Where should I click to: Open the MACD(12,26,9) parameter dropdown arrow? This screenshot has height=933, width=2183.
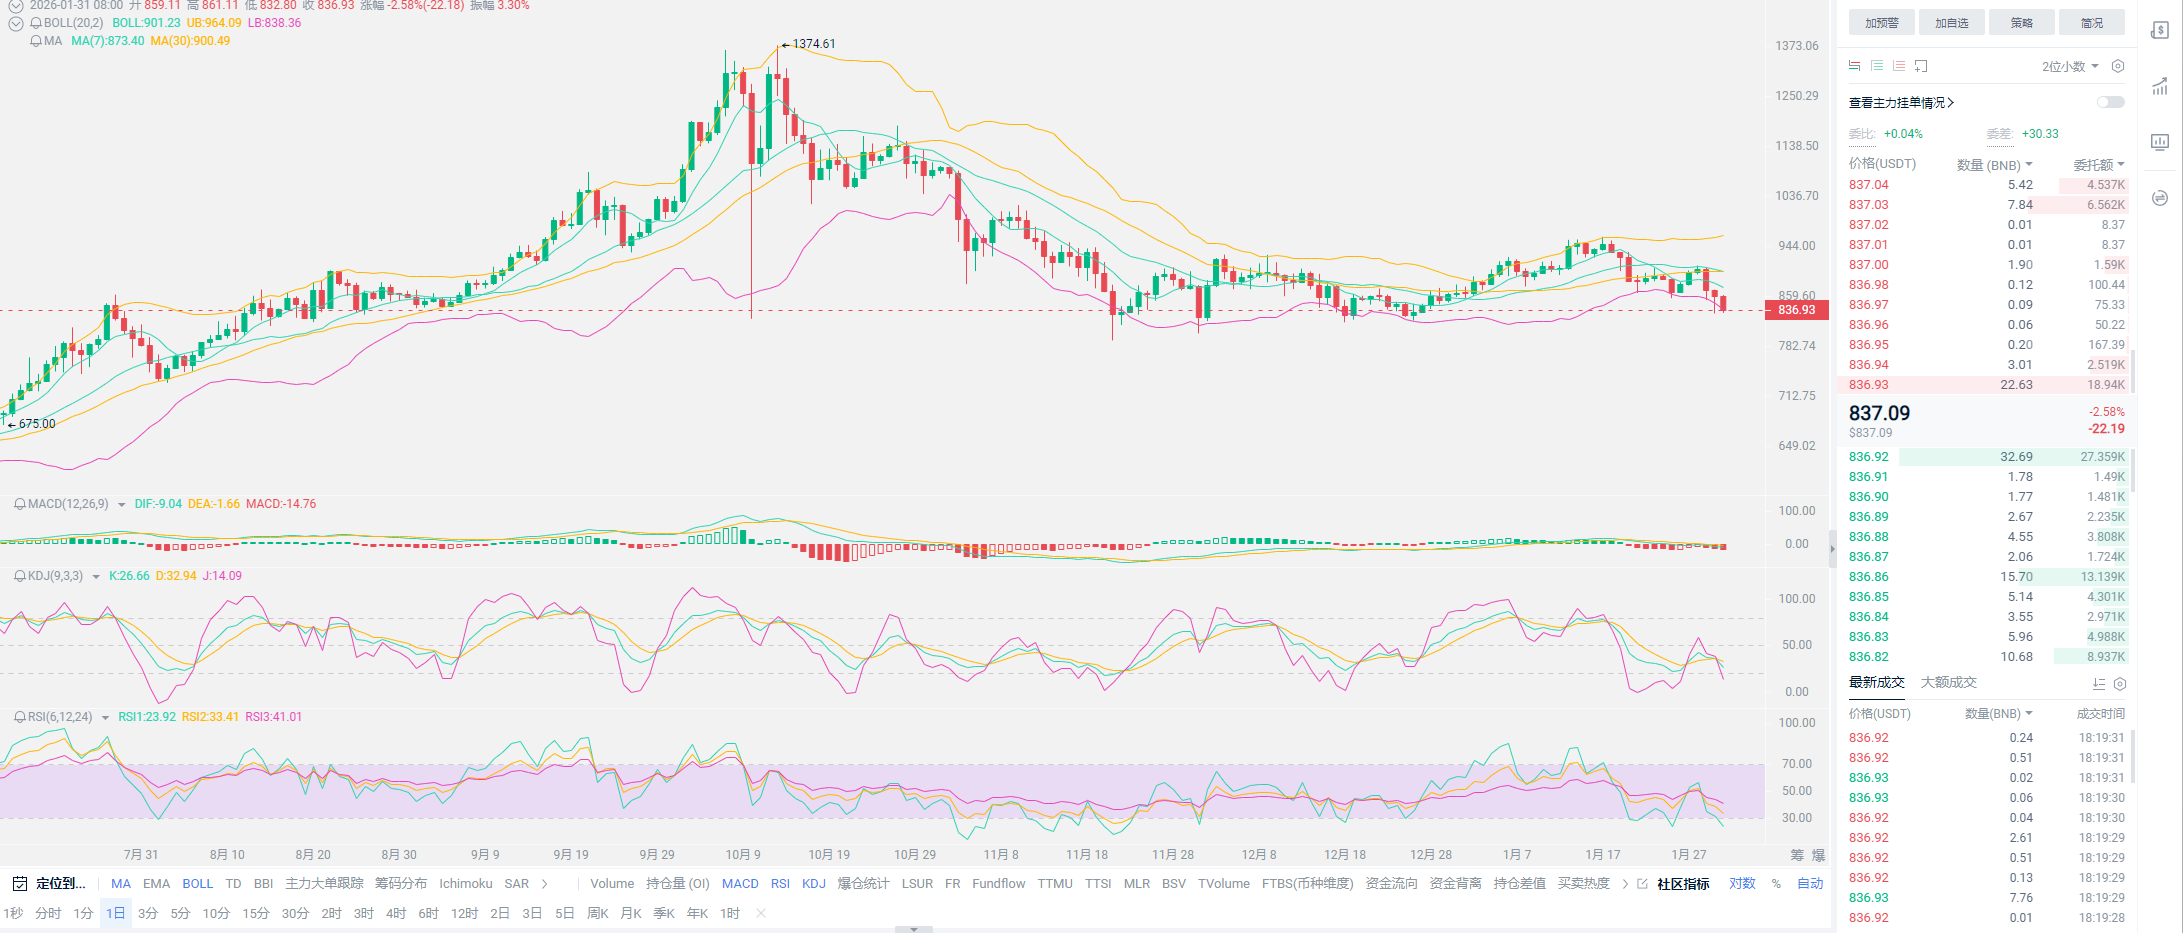(x=122, y=505)
